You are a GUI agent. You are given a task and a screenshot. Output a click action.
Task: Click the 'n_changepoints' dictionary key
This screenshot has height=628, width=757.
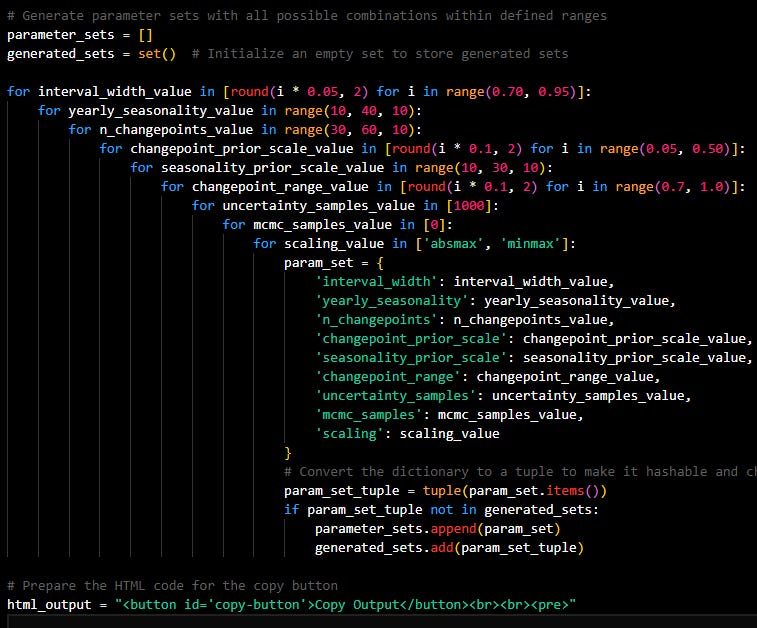(377, 320)
